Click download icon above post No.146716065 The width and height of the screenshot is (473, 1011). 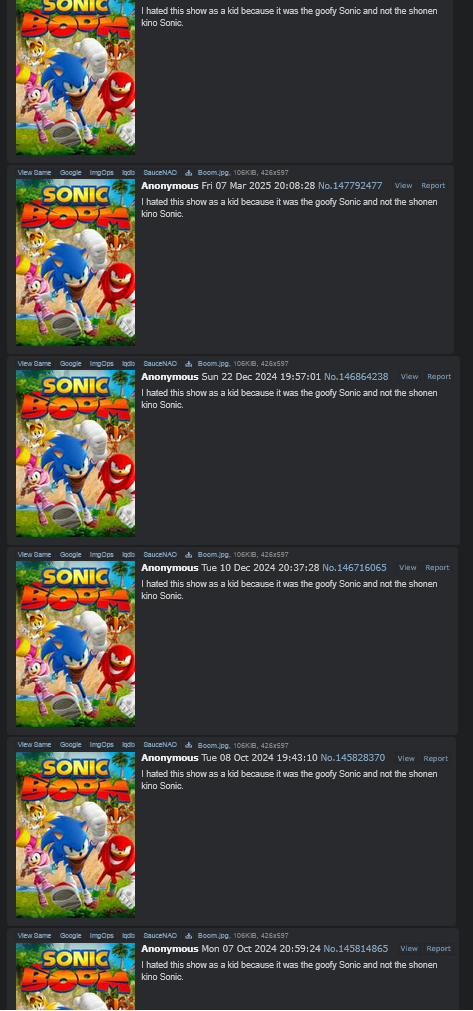click(189, 555)
